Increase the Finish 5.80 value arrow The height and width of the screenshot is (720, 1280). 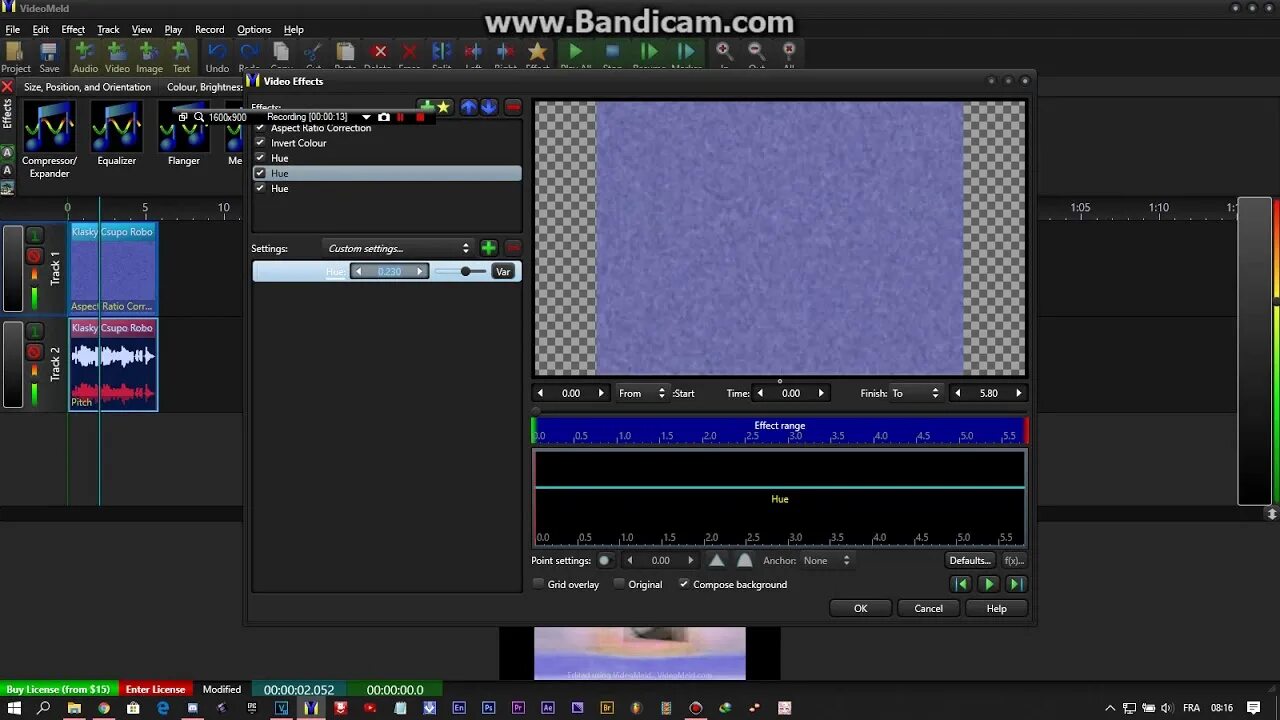coord(1019,393)
